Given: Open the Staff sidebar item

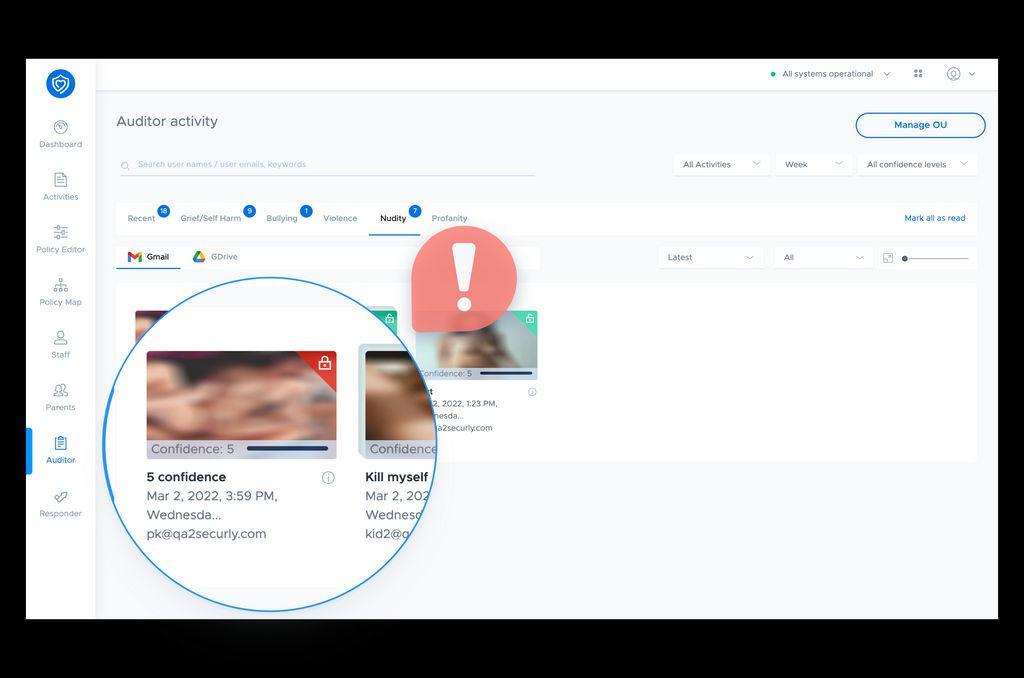Looking at the screenshot, I should point(61,344).
